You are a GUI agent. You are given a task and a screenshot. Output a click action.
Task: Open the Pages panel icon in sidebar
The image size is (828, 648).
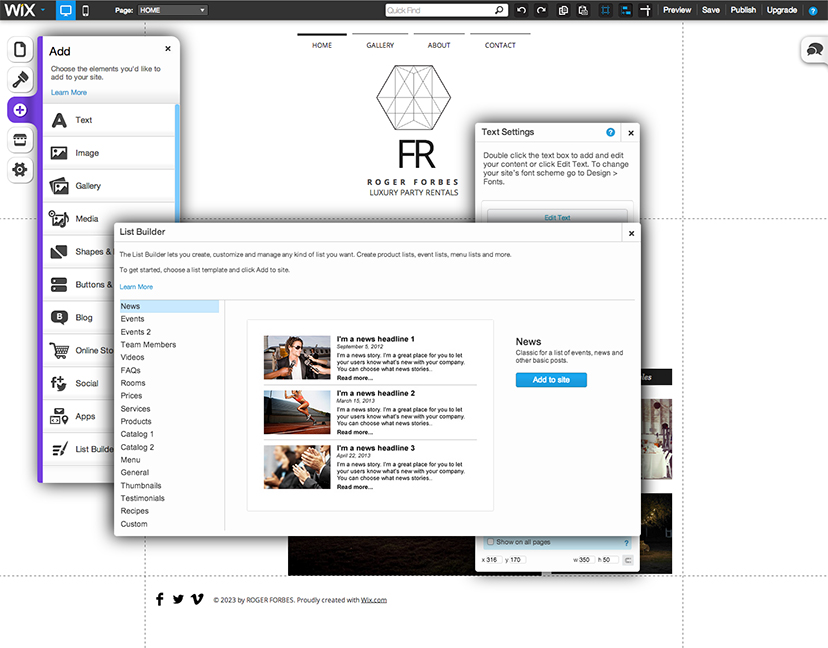20,50
